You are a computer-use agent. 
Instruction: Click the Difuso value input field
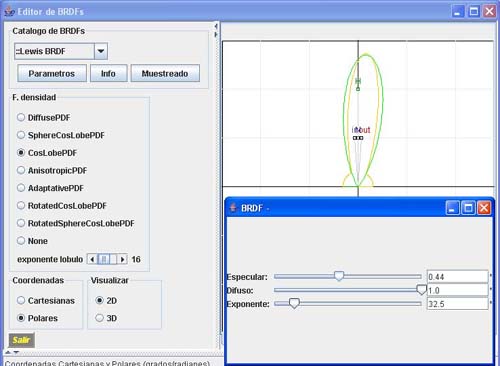[457, 290]
